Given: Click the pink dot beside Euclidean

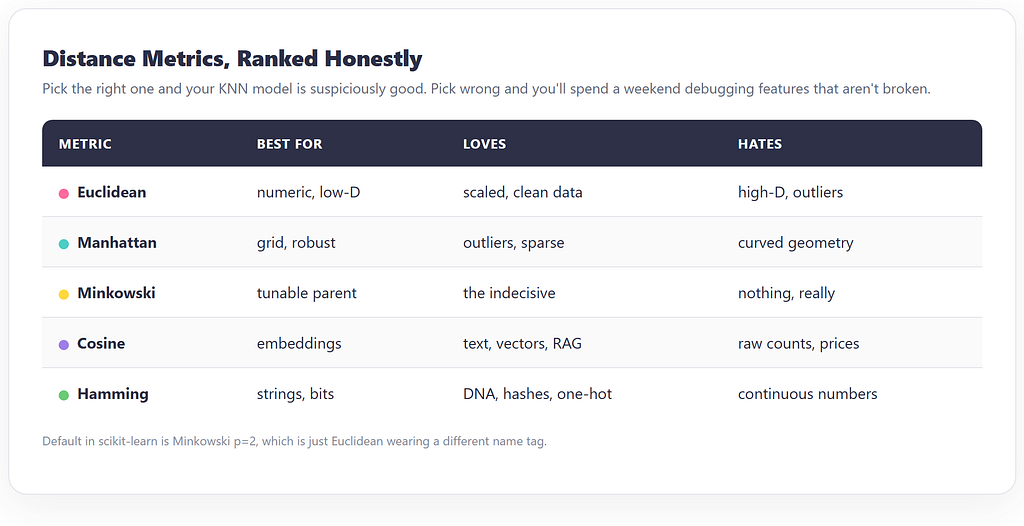Looking at the screenshot, I should 64,193.
